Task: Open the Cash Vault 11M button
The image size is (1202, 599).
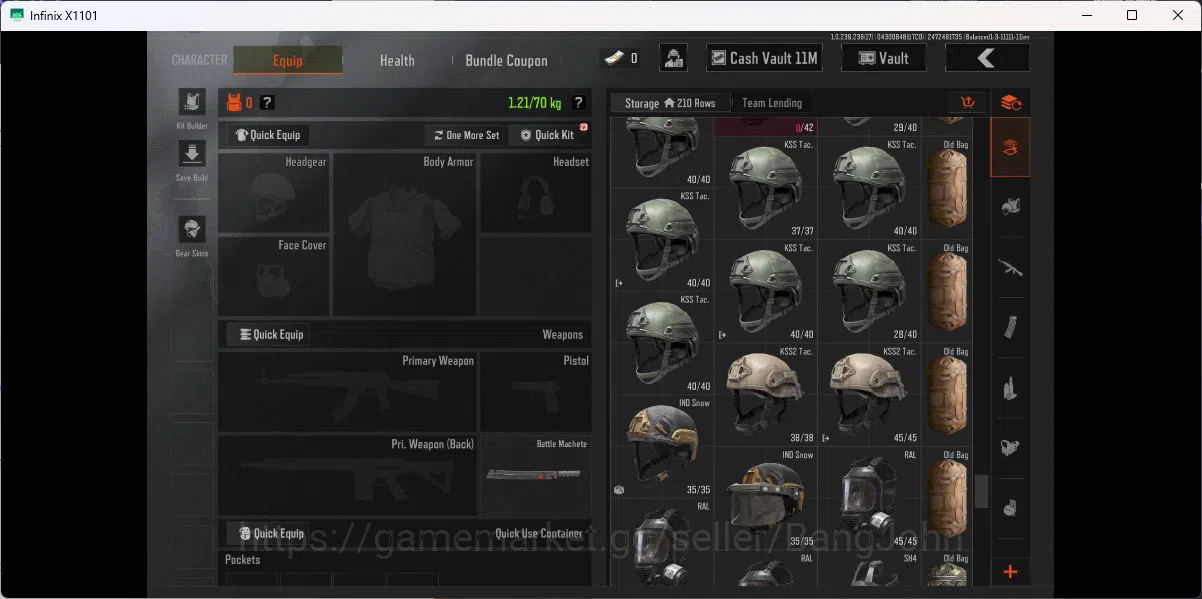Action: (765, 58)
